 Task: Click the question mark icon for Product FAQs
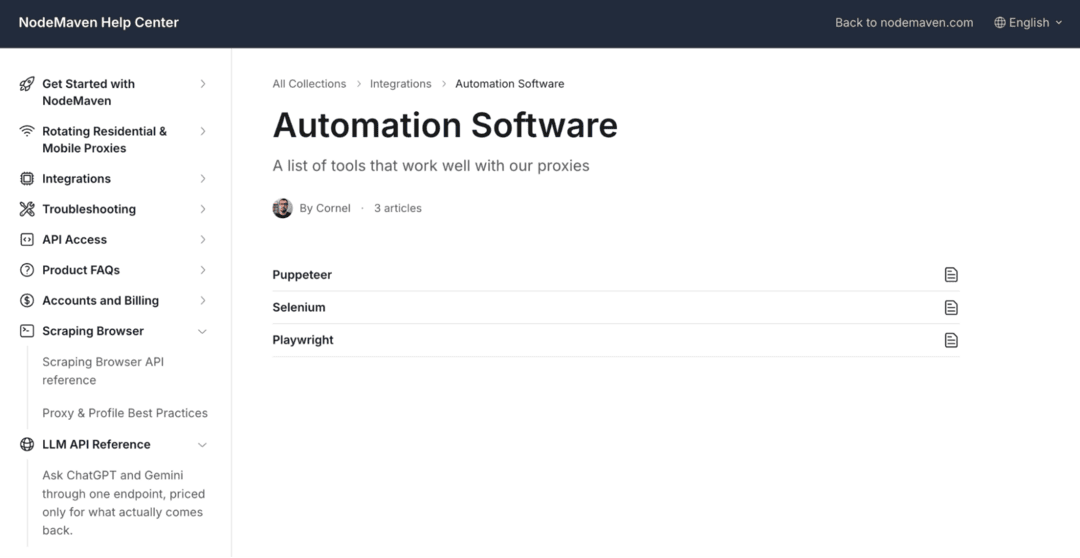point(27,270)
